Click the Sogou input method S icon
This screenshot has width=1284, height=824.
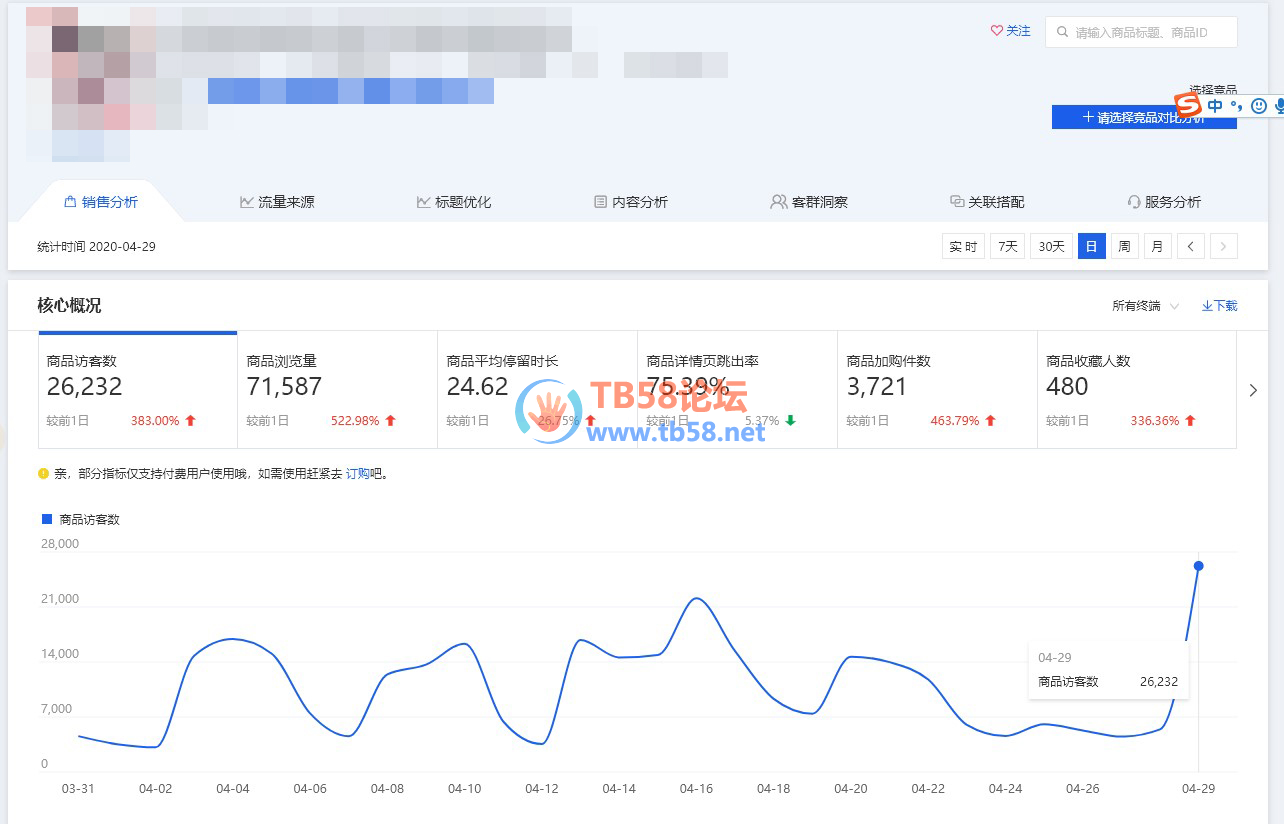point(1187,105)
